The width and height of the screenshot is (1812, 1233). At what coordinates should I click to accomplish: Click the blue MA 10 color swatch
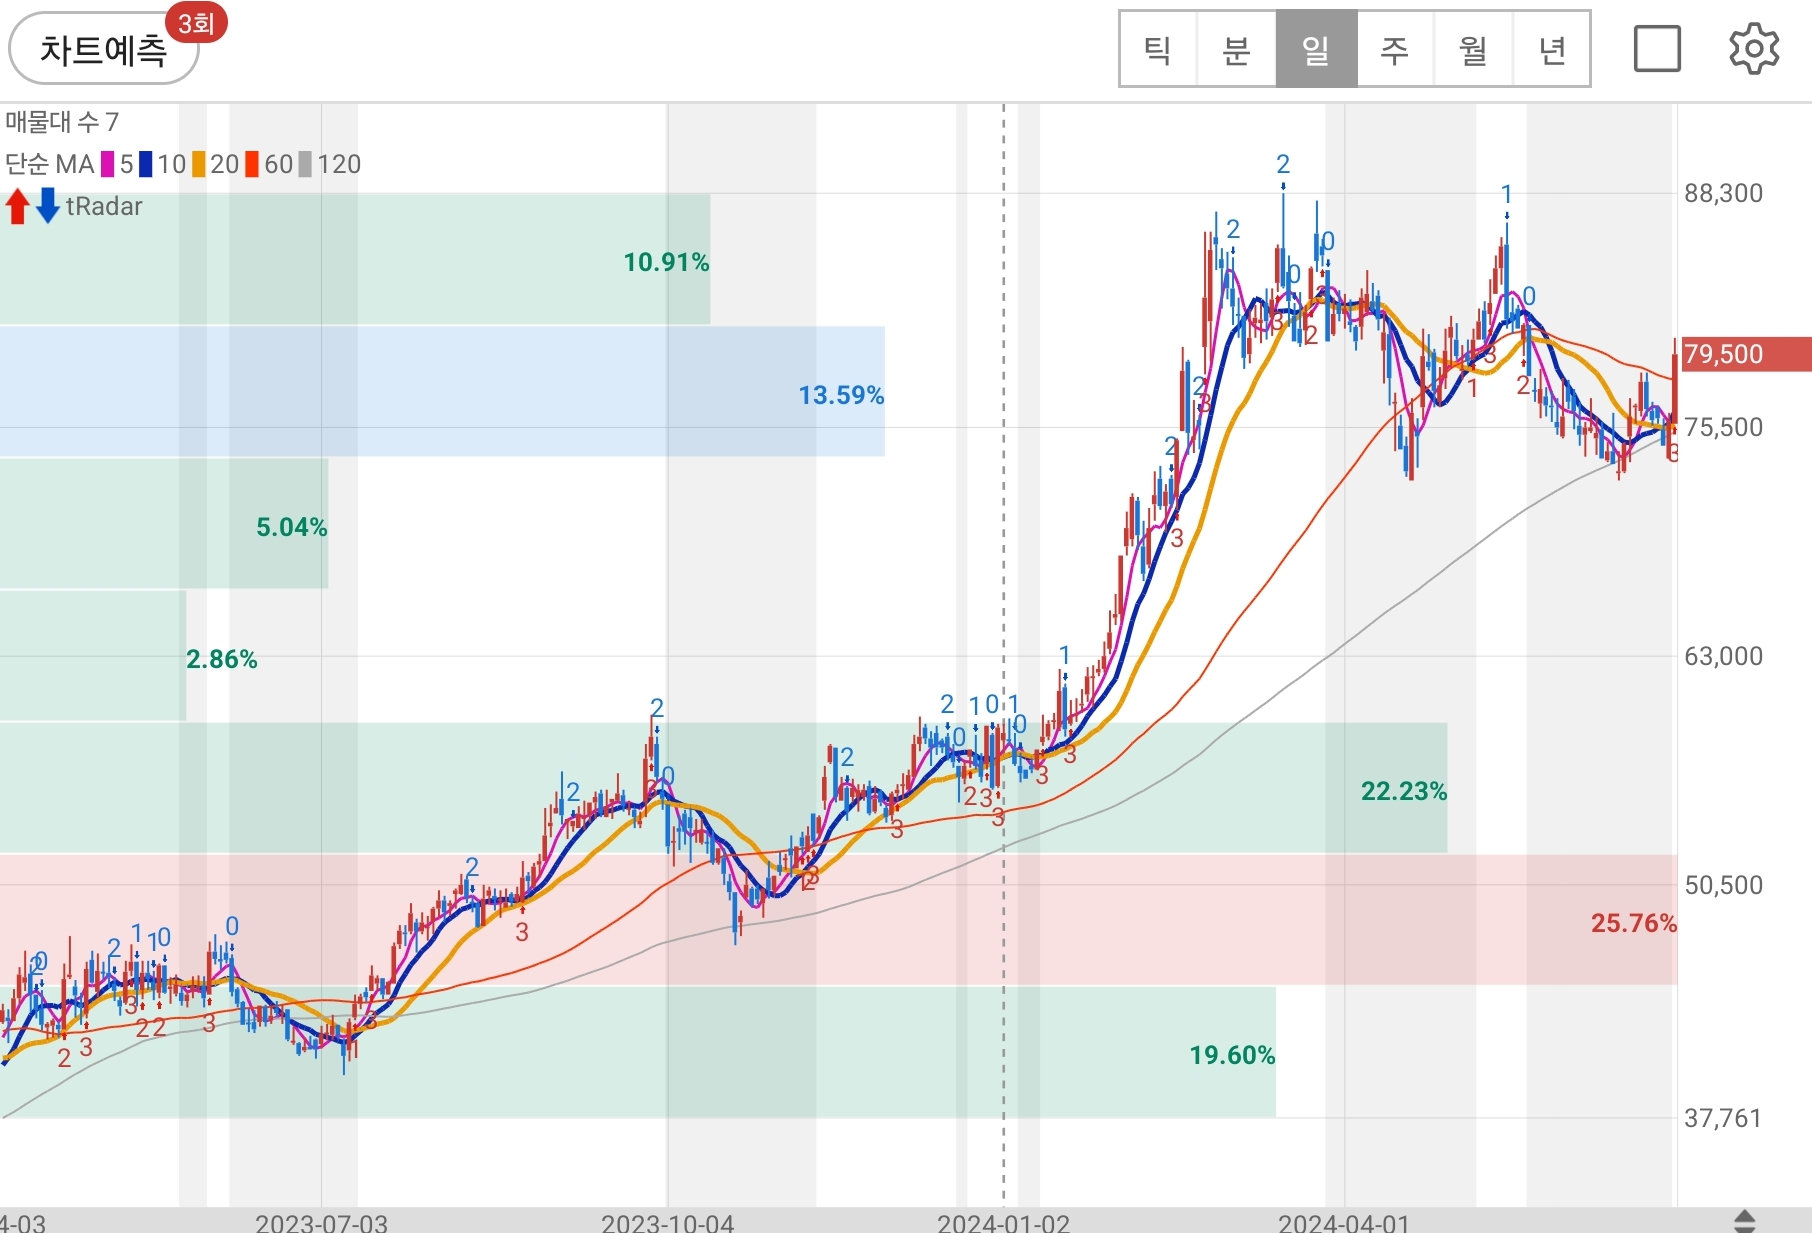coord(146,164)
